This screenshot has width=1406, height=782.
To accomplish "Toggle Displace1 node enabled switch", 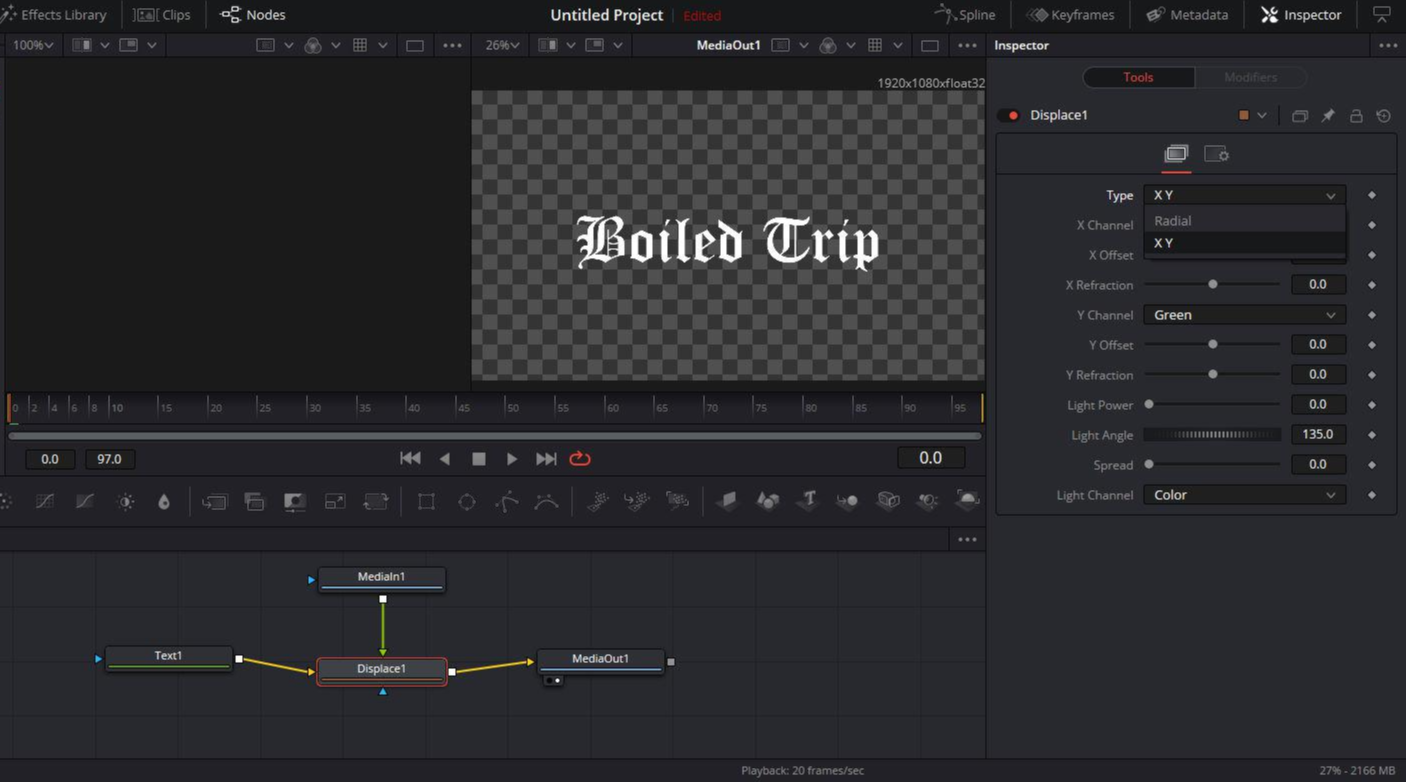I will point(1009,115).
